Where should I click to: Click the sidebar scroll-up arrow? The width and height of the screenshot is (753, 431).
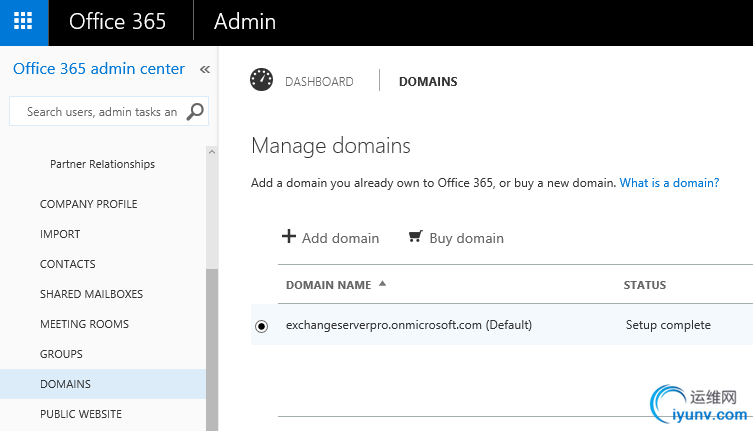(212, 152)
